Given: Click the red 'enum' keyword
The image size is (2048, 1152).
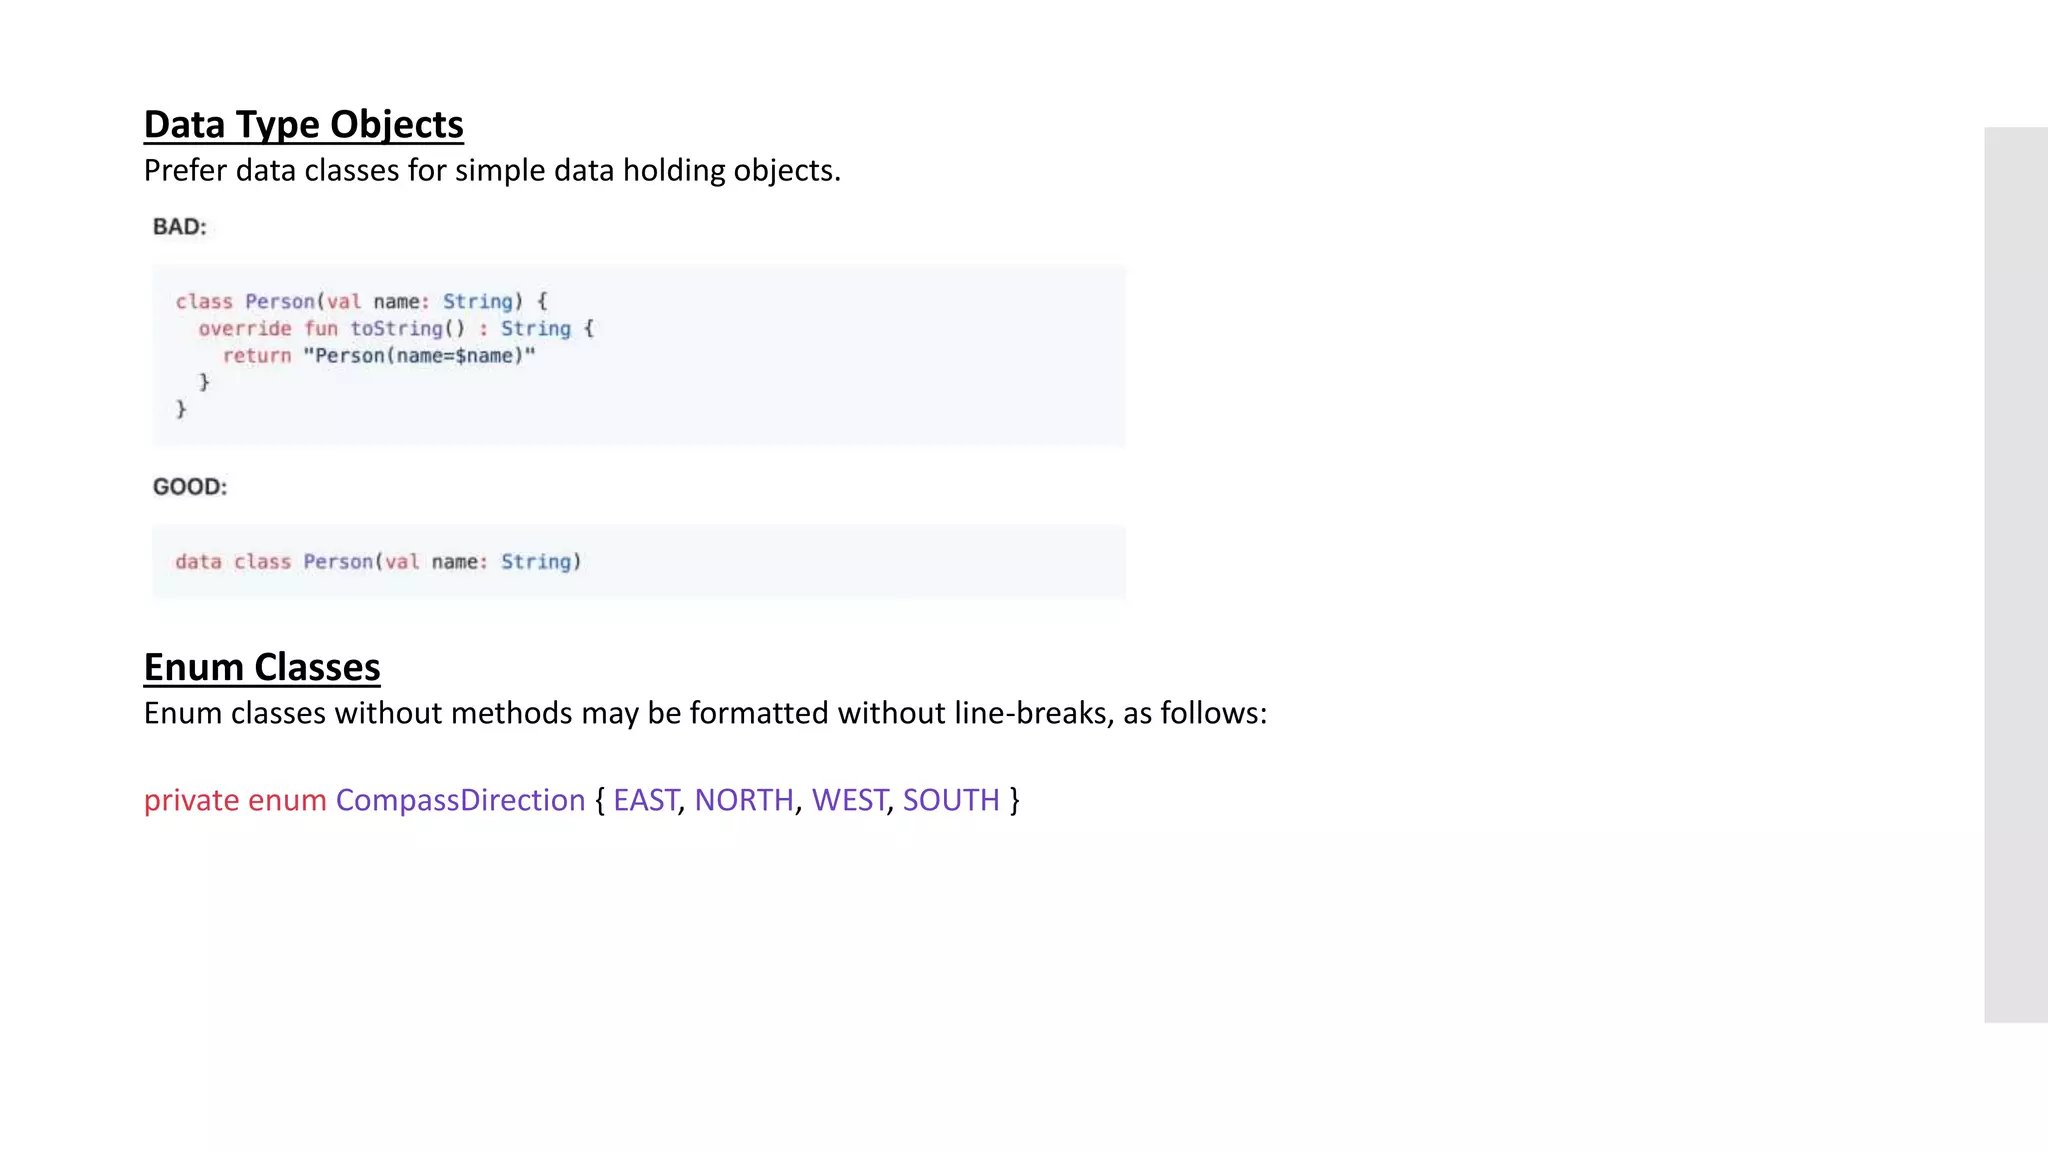Looking at the screenshot, I should click(287, 800).
